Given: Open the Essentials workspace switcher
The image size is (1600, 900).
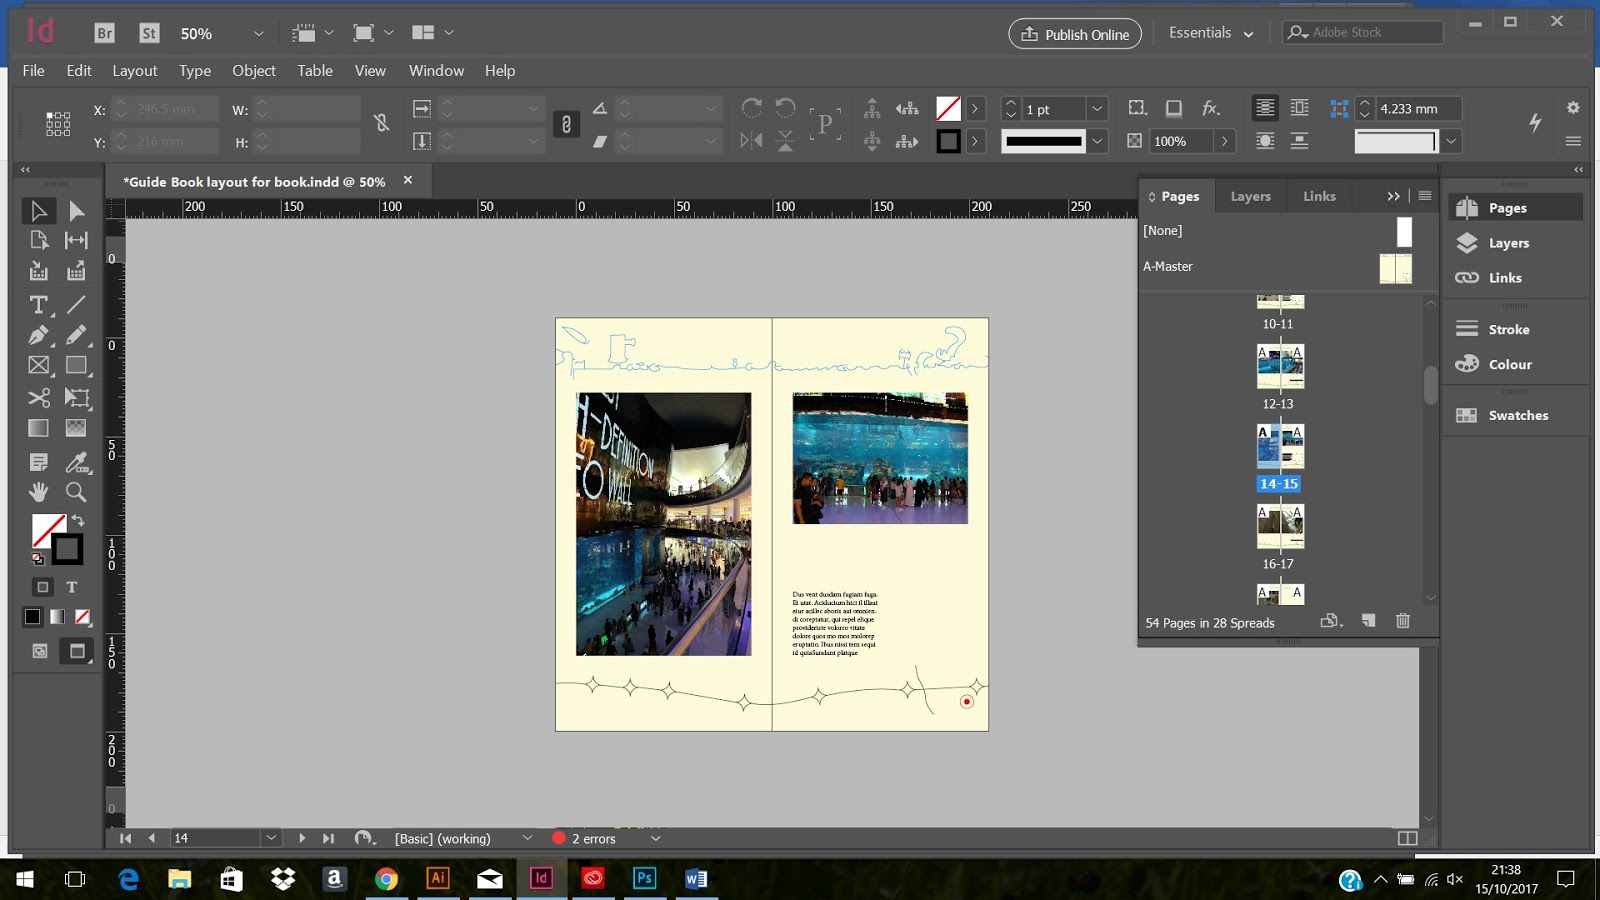Looking at the screenshot, I should point(1210,33).
